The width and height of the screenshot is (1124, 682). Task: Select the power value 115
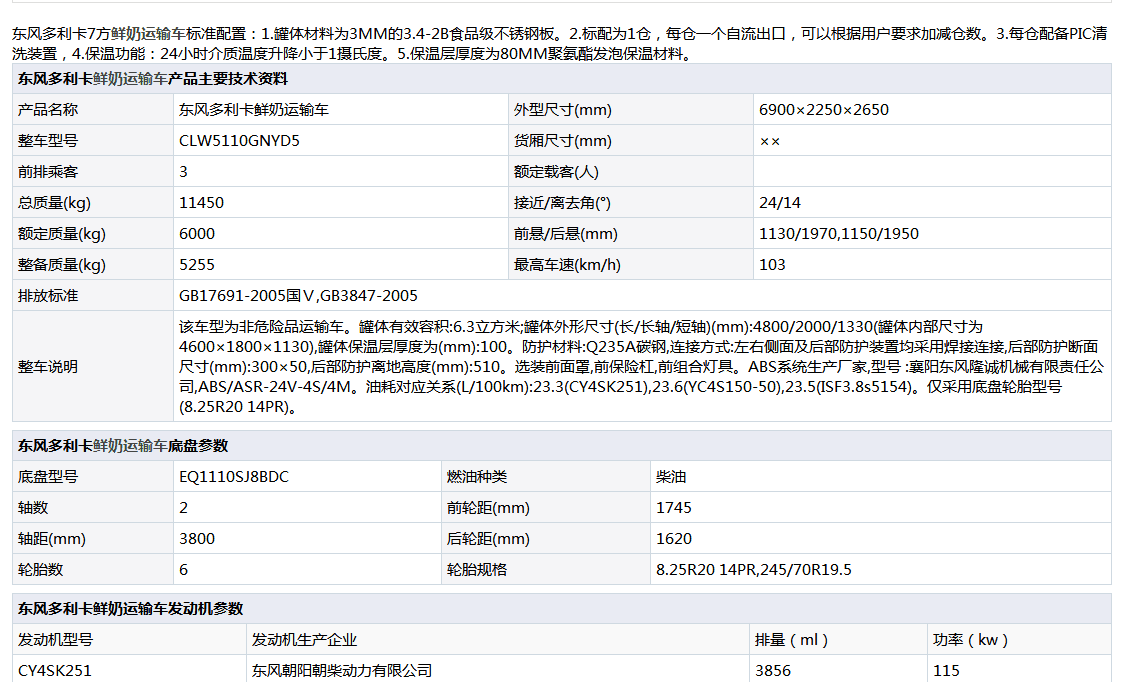(x=946, y=670)
